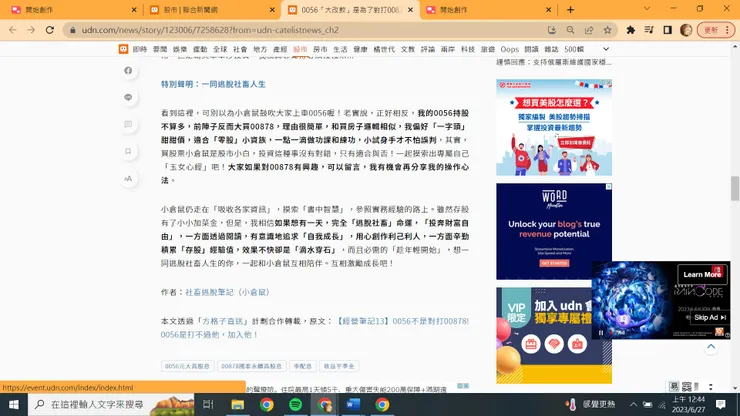Share the article on Facebook

click(128, 70)
